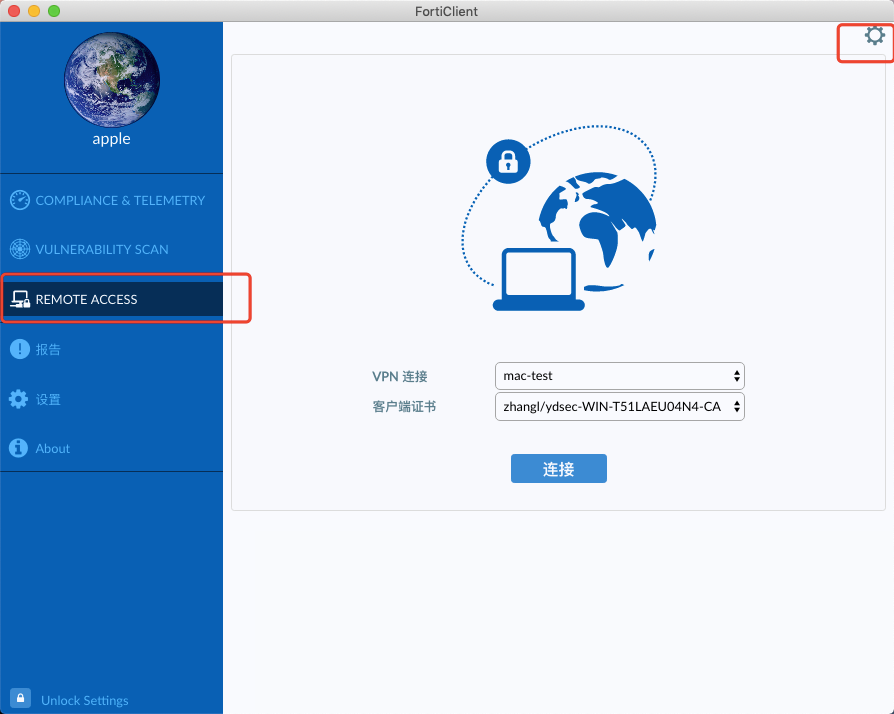Click the Remote Access laptop-lock icon
This screenshot has height=714, width=894.
[20, 299]
